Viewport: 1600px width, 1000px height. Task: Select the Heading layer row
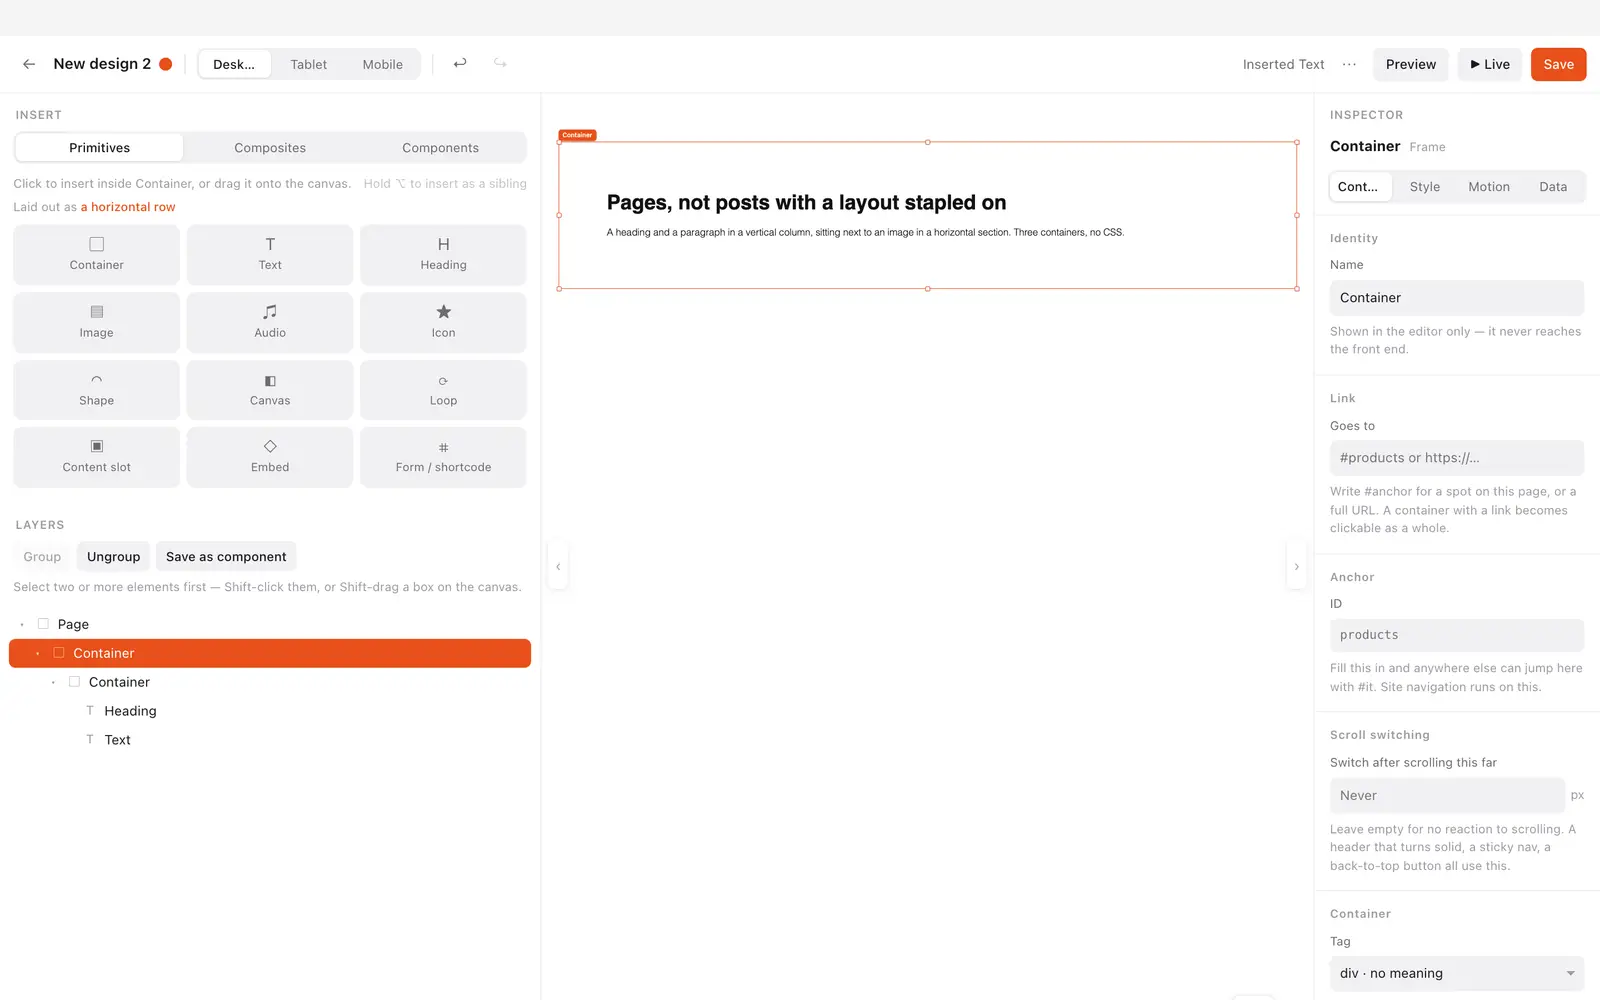(270, 711)
